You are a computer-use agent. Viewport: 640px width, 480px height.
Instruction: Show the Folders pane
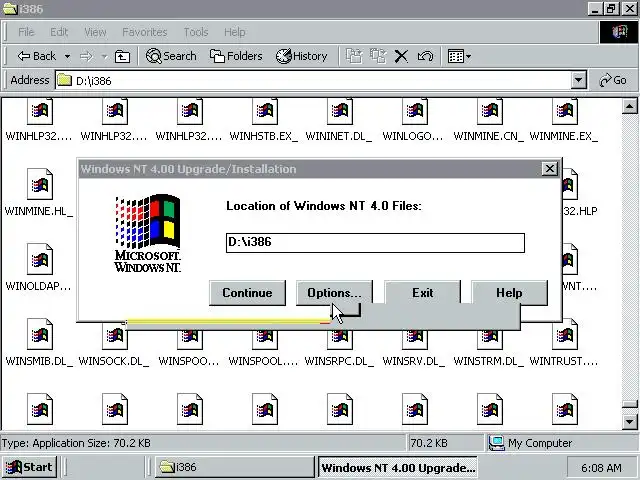pyautogui.click(x=236, y=56)
